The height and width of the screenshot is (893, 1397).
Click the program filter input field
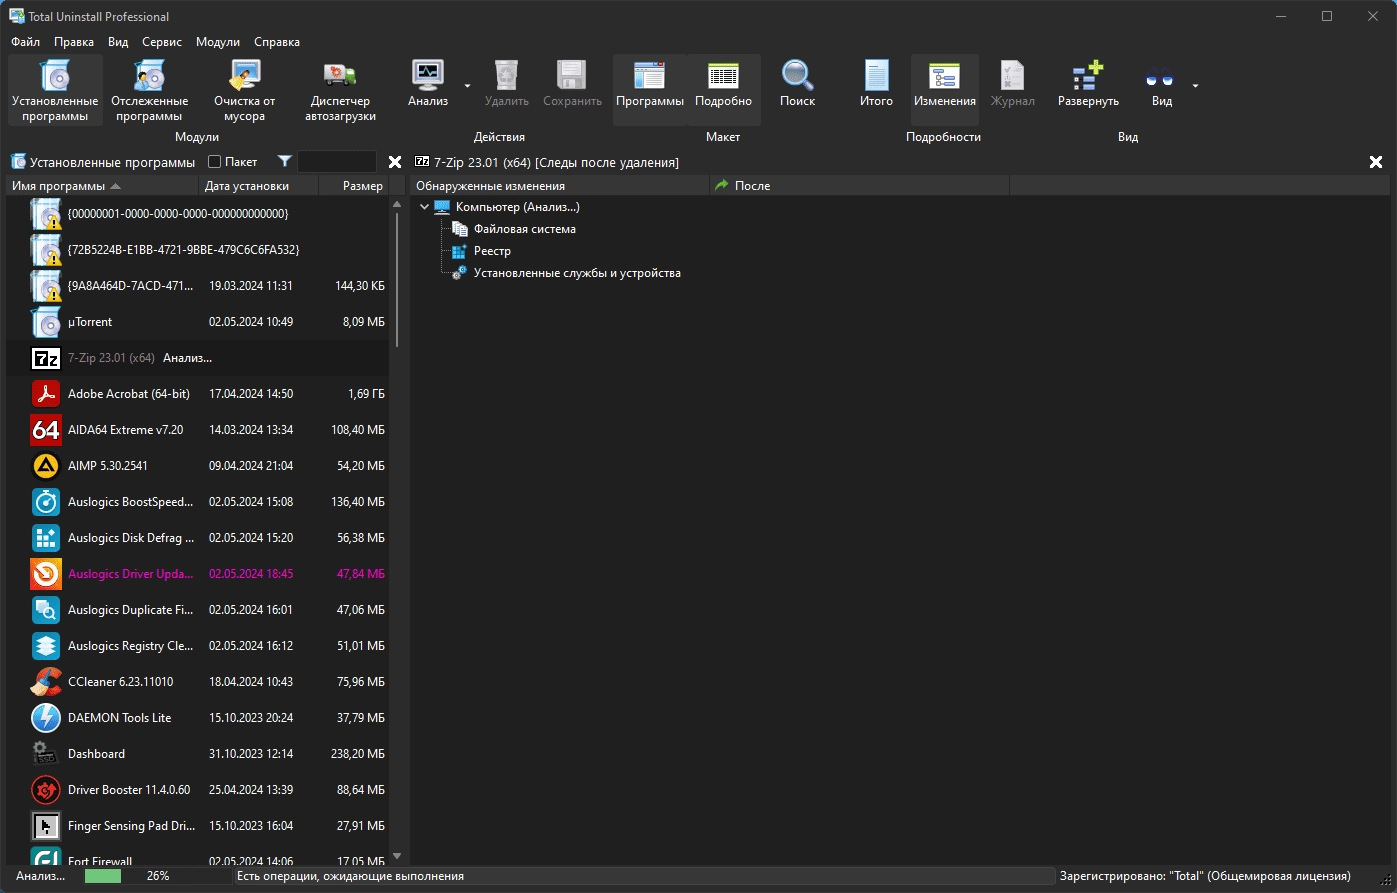(x=337, y=162)
